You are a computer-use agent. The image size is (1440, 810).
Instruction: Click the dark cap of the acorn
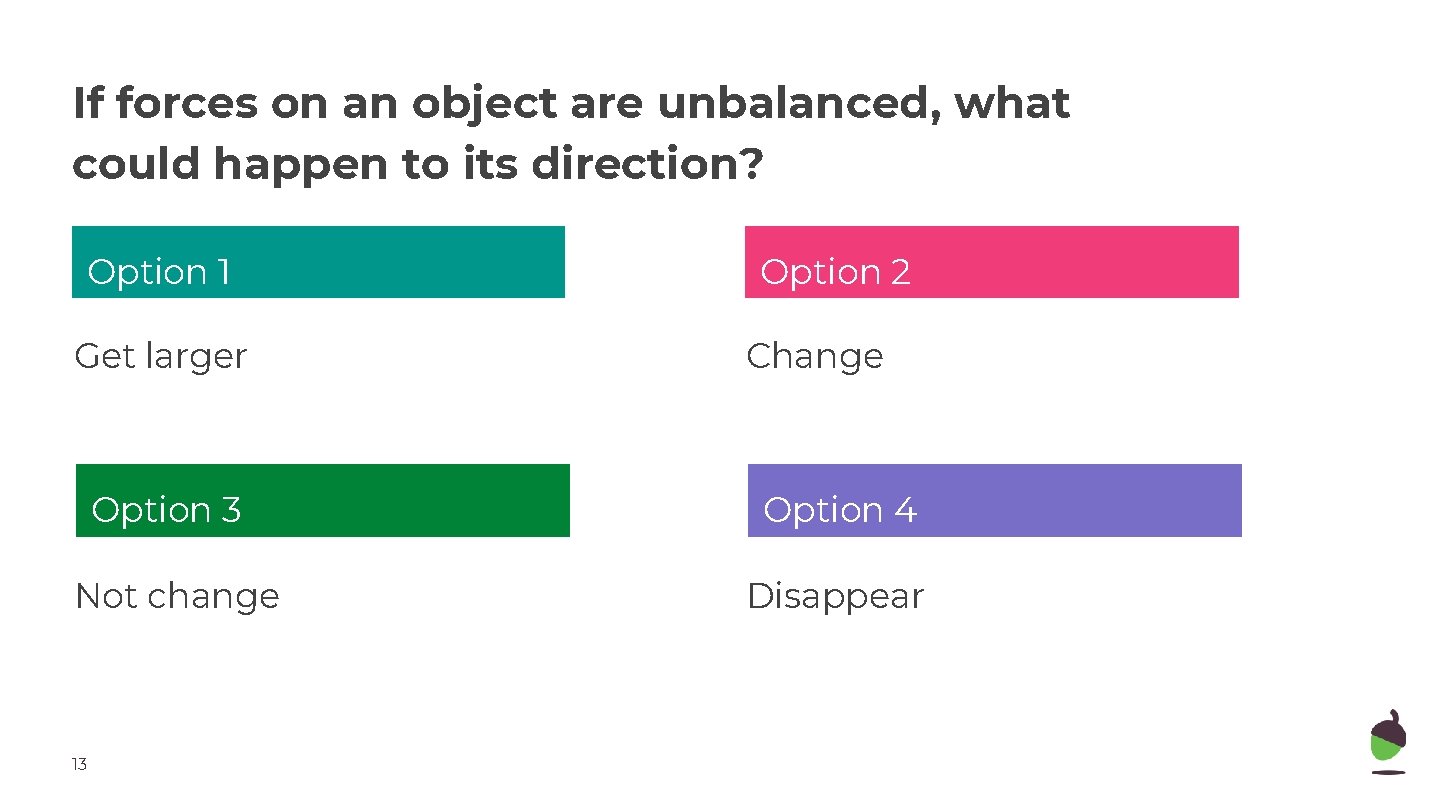(1388, 729)
